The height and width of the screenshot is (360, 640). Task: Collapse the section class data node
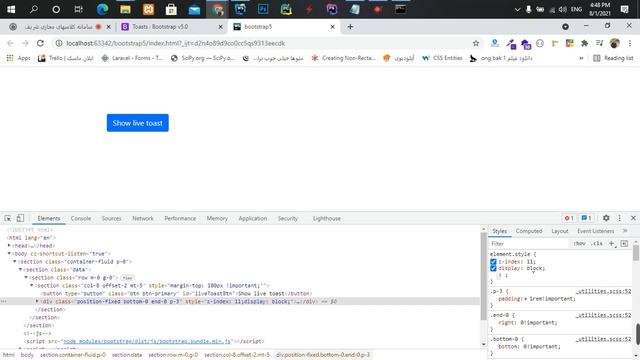[x=20, y=269]
